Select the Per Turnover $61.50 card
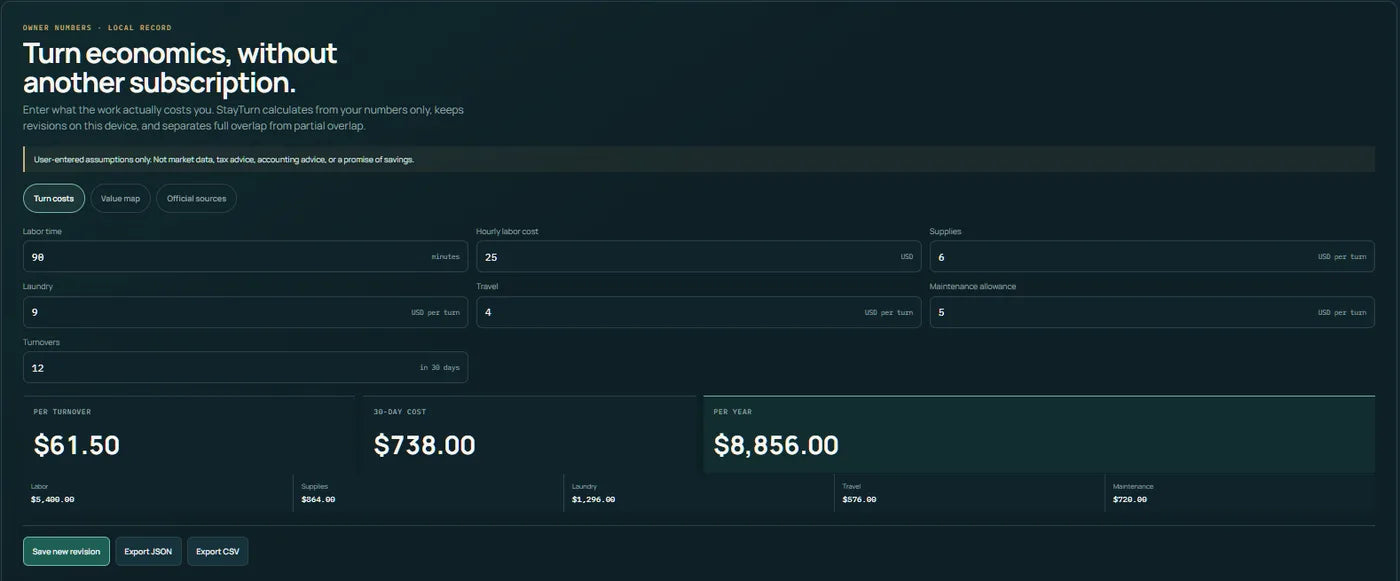Viewport: 1400px width, 581px height. point(189,434)
